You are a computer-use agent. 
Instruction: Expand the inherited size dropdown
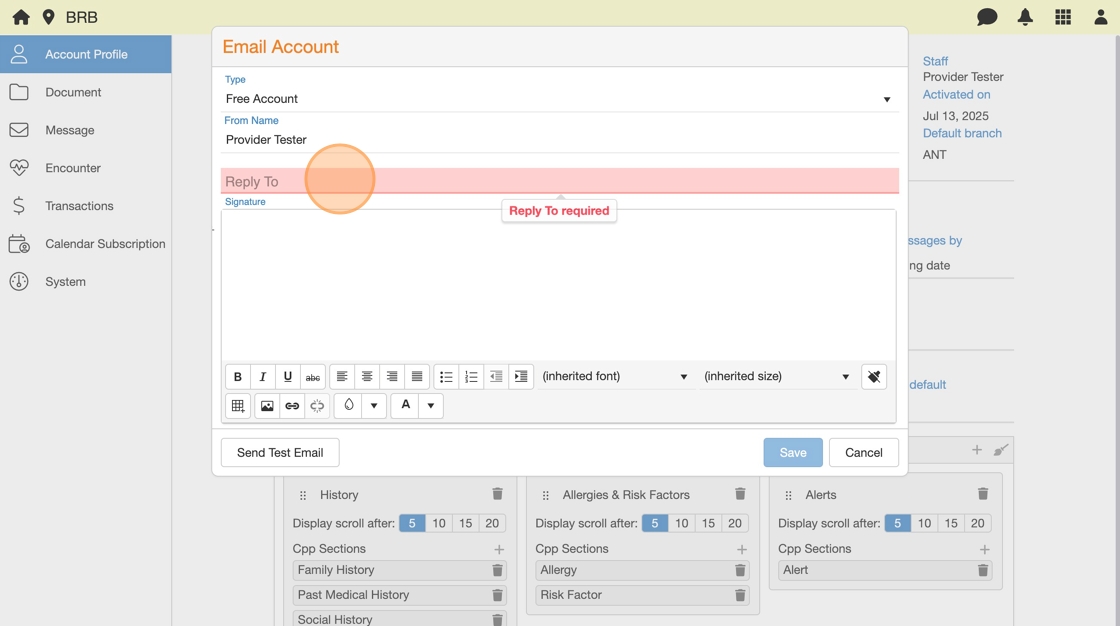776,377
